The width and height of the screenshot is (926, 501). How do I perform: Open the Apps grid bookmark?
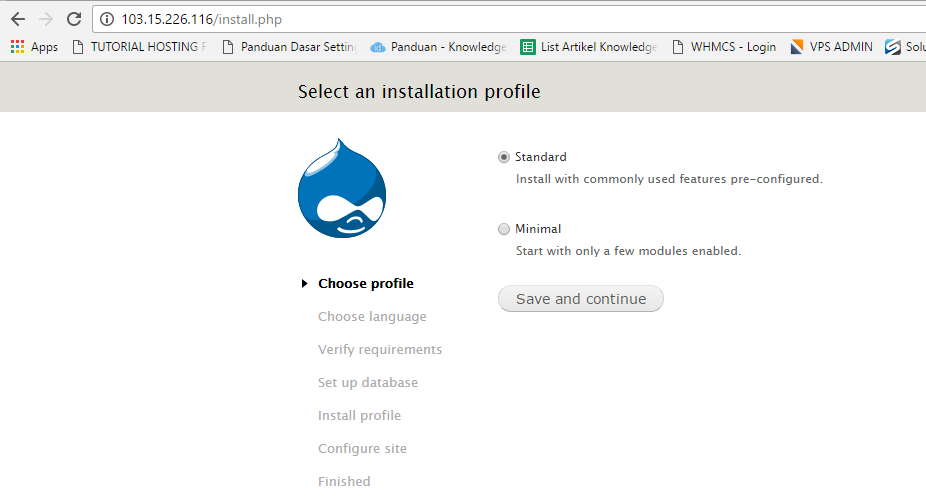34,47
